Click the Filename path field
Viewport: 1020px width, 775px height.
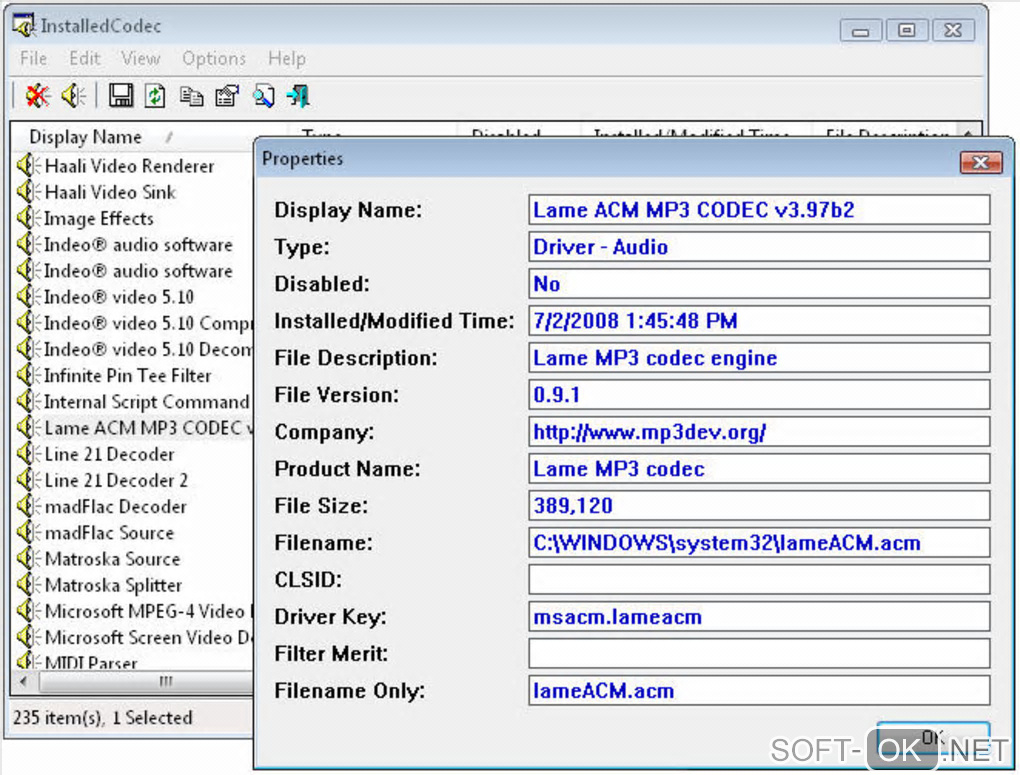pos(759,543)
